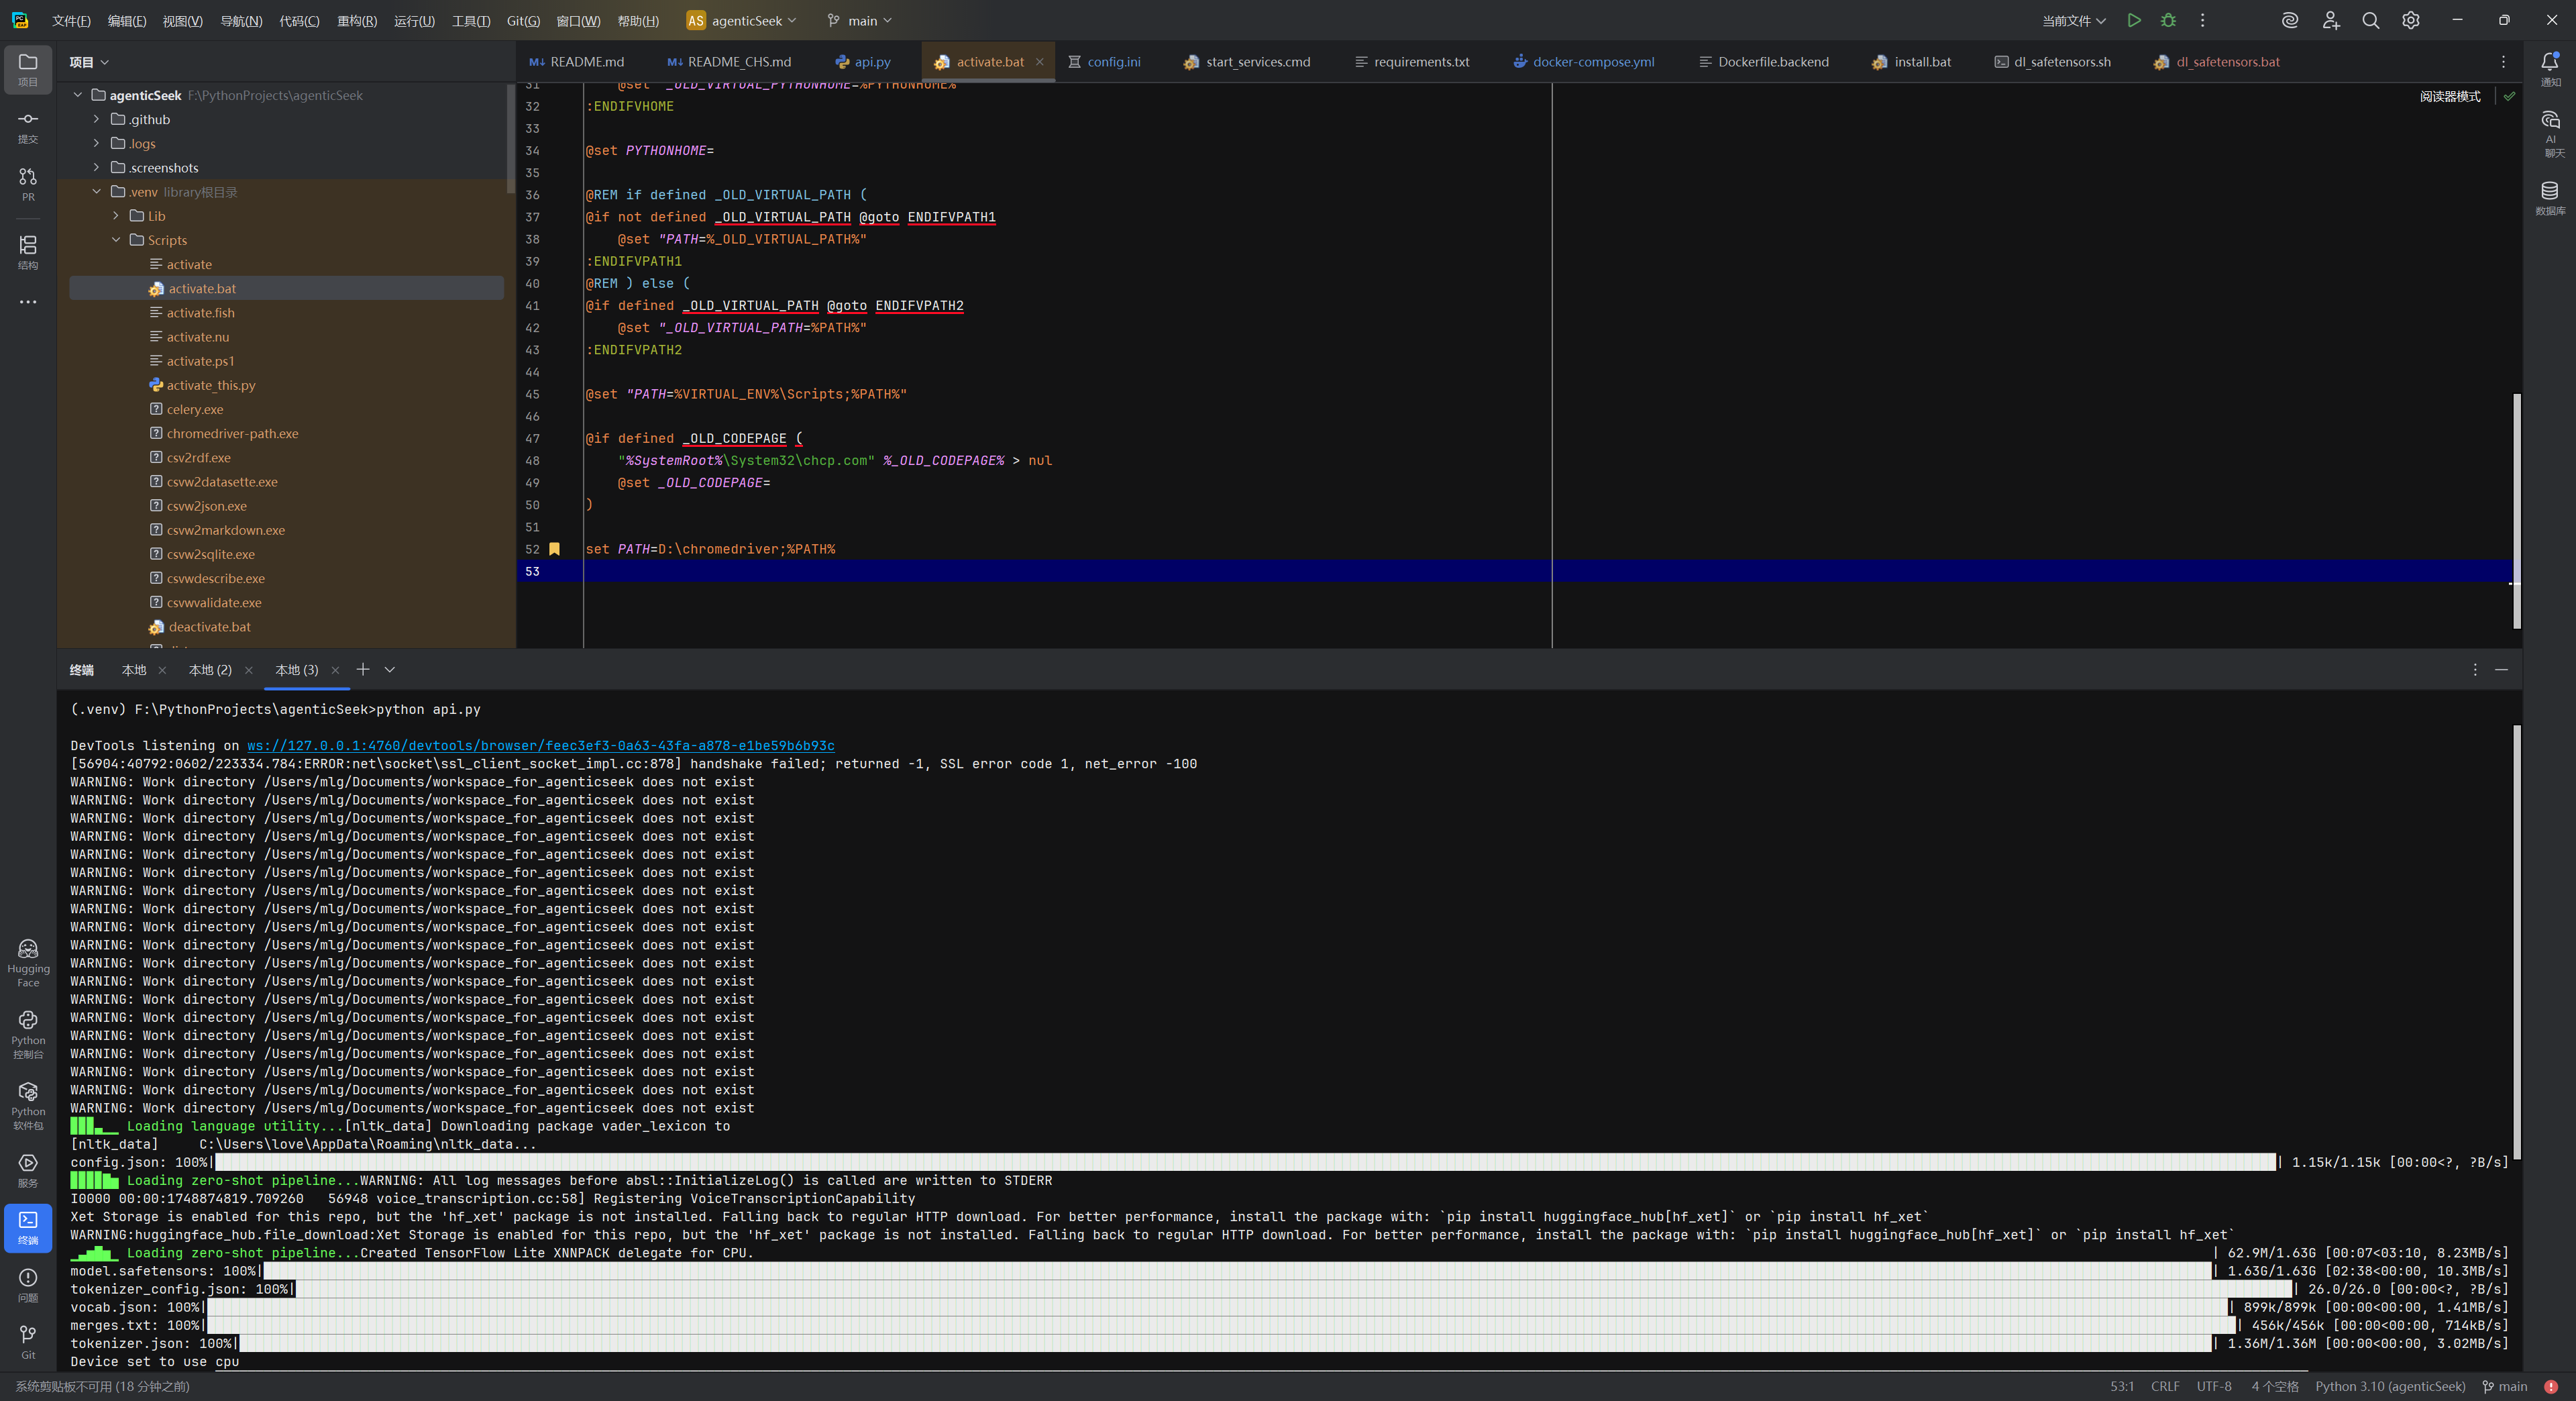
Task: Open the DevTools websocket link
Action: (540, 745)
